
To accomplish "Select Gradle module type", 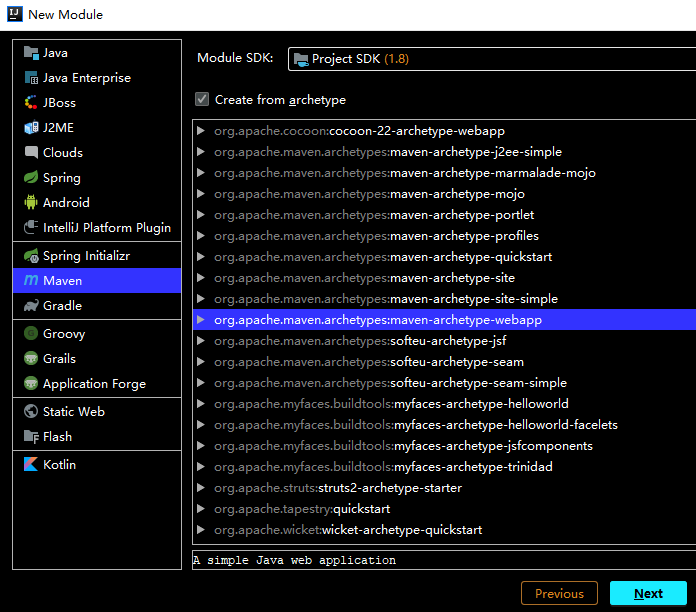I will [x=97, y=305].
